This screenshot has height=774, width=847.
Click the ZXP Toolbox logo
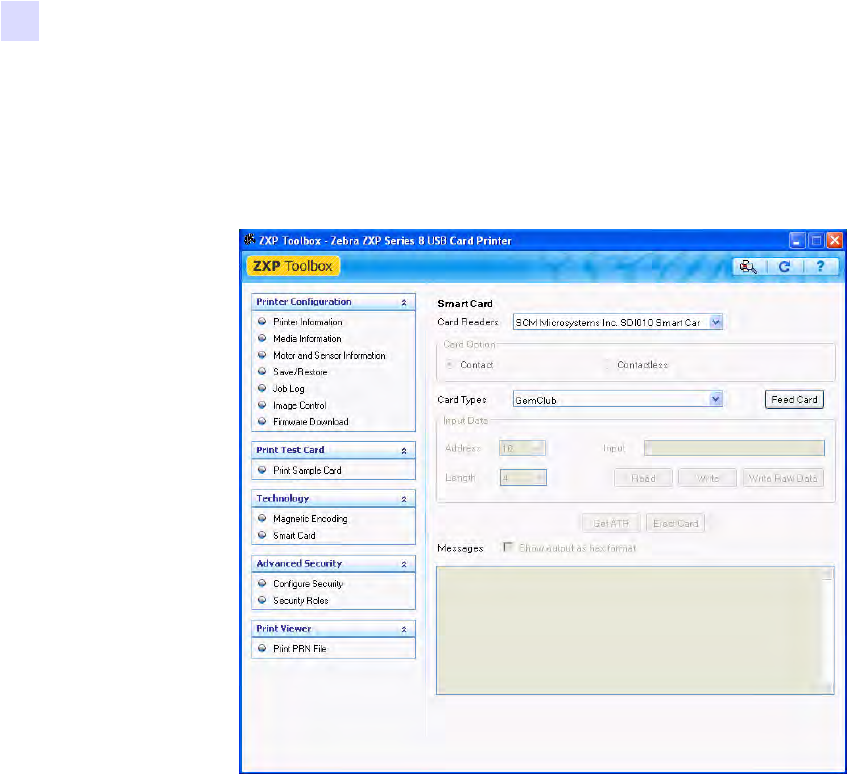point(293,266)
